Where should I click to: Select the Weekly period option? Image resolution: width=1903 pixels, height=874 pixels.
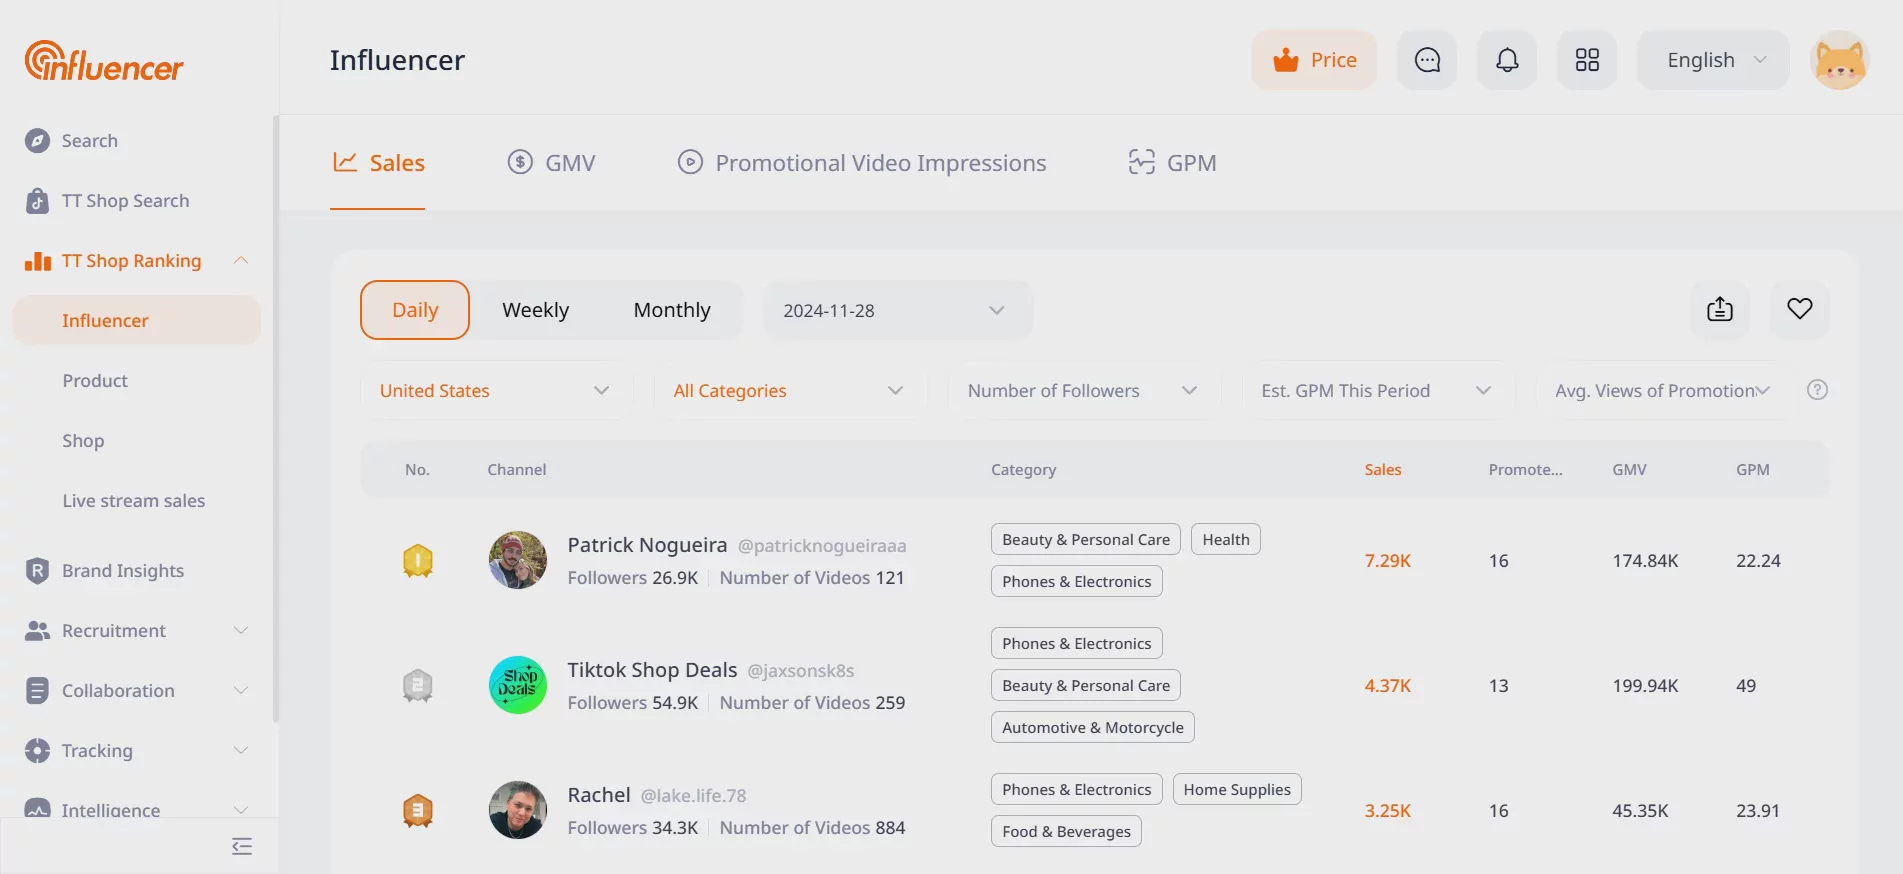(536, 310)
